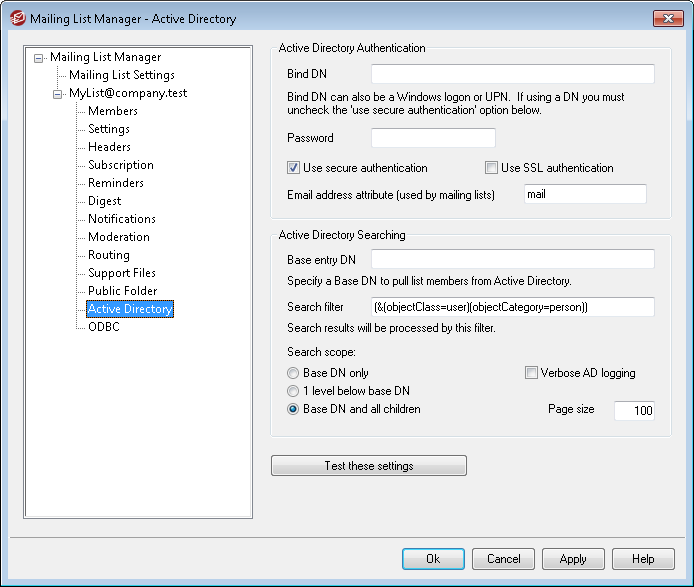Collapse the Mailing List Manager tree node
694x587 pixels.
pos(39,58)
